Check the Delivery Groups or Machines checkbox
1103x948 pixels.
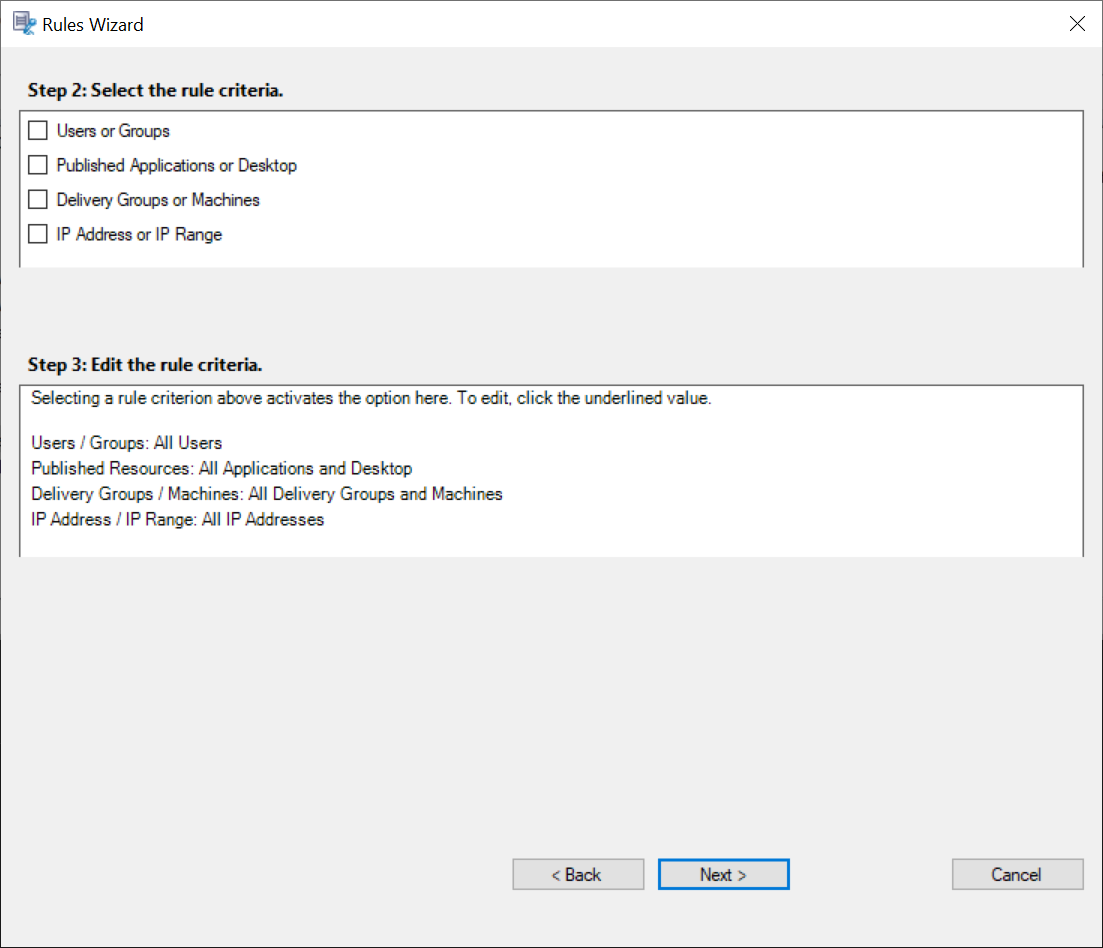pos(38,200)
